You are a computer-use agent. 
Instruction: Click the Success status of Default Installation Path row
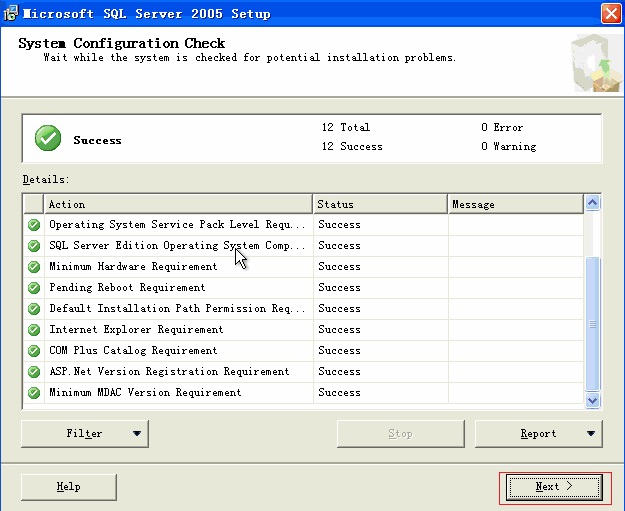(x=339, y=309)
